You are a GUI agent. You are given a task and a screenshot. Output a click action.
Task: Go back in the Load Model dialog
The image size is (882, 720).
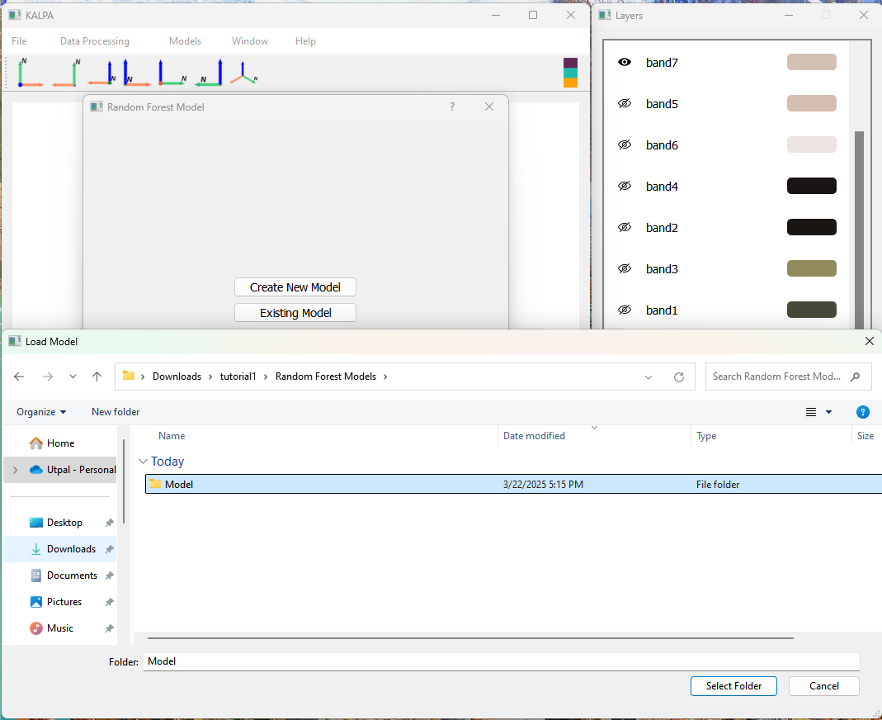coord(19,376)
